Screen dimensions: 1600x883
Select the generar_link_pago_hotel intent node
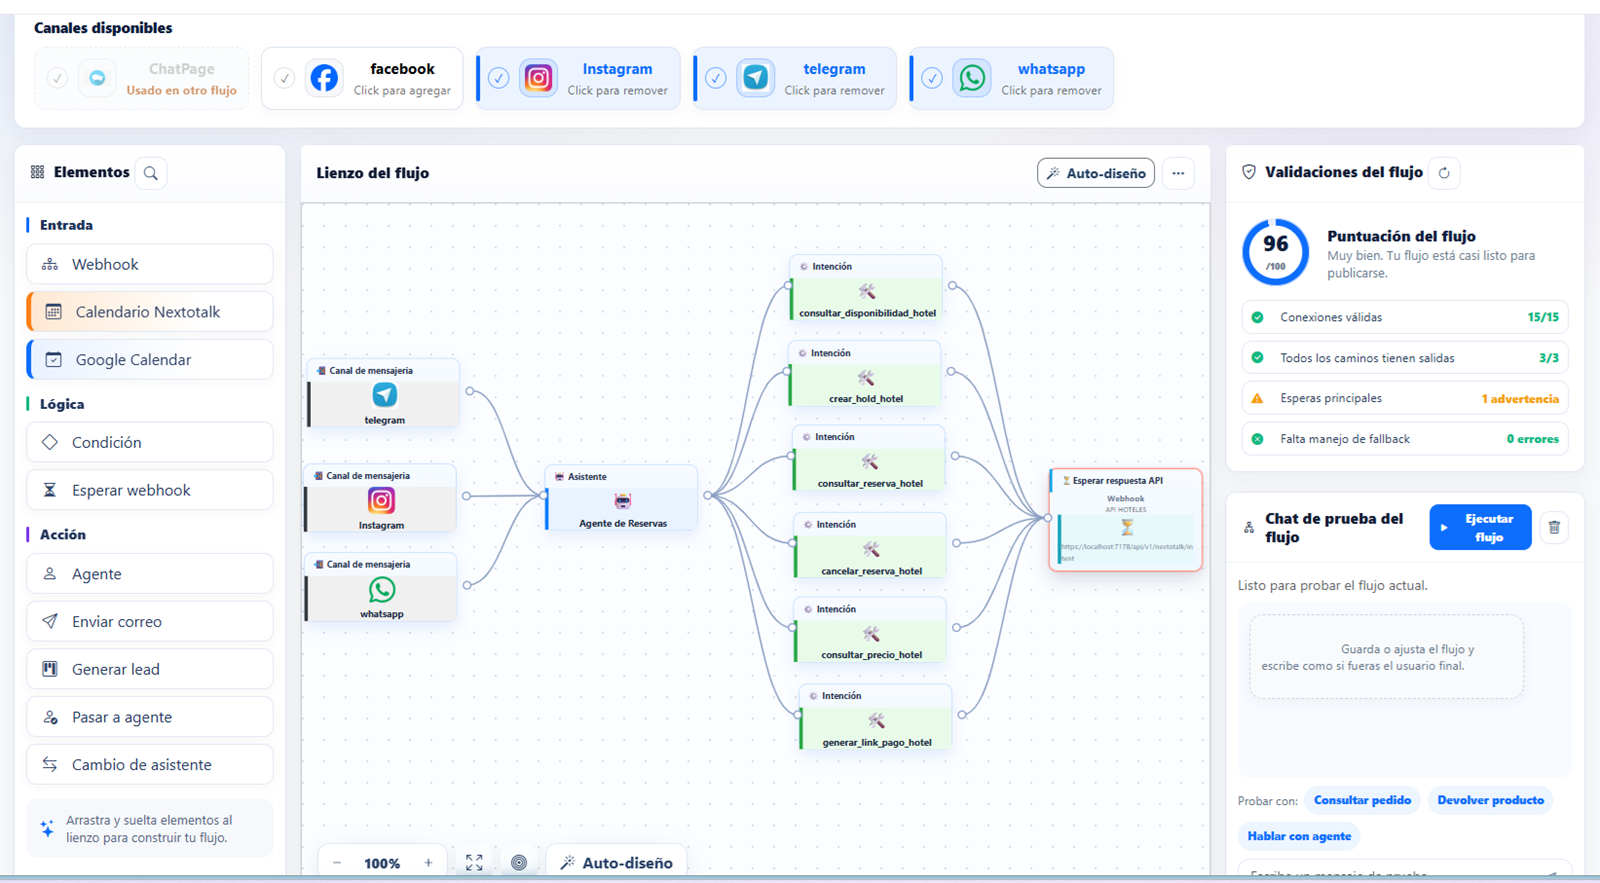[876, 717]
